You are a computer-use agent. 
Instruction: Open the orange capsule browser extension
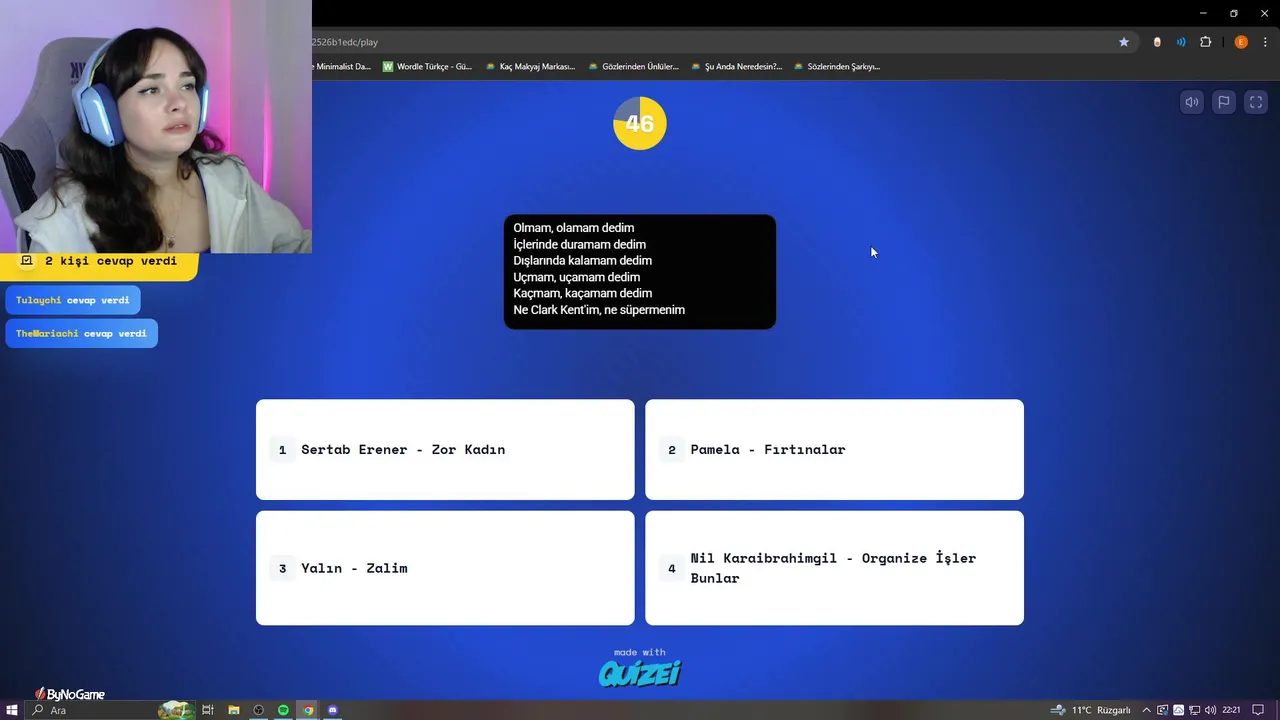pyautogui.click(x=1157, y=42)
